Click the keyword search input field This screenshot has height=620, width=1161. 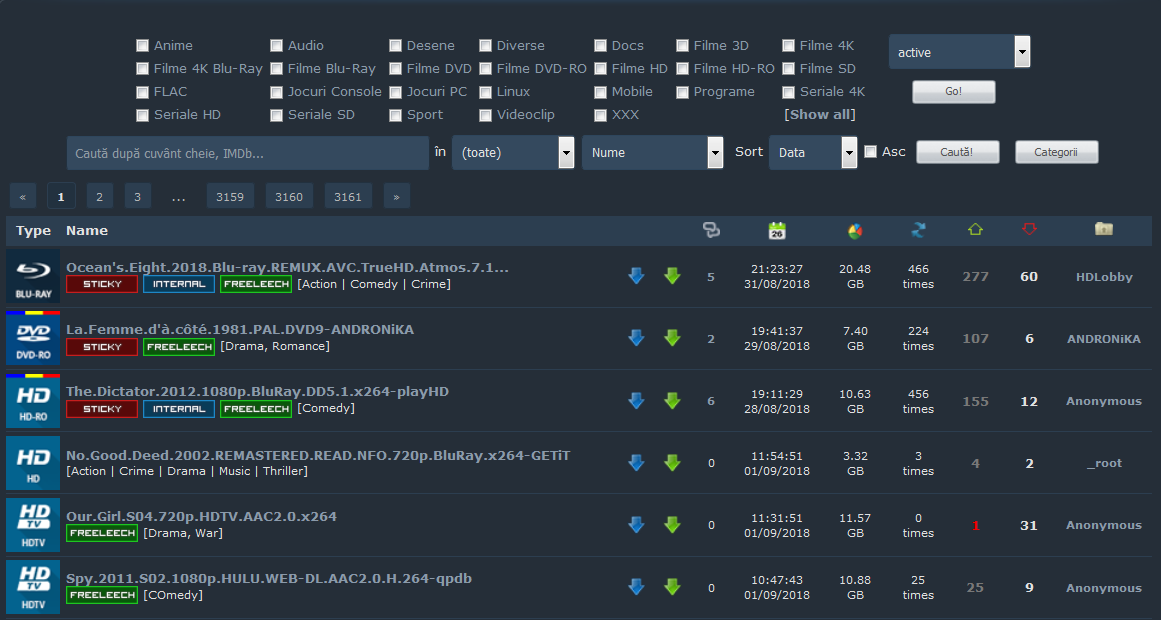pos(248,153)
